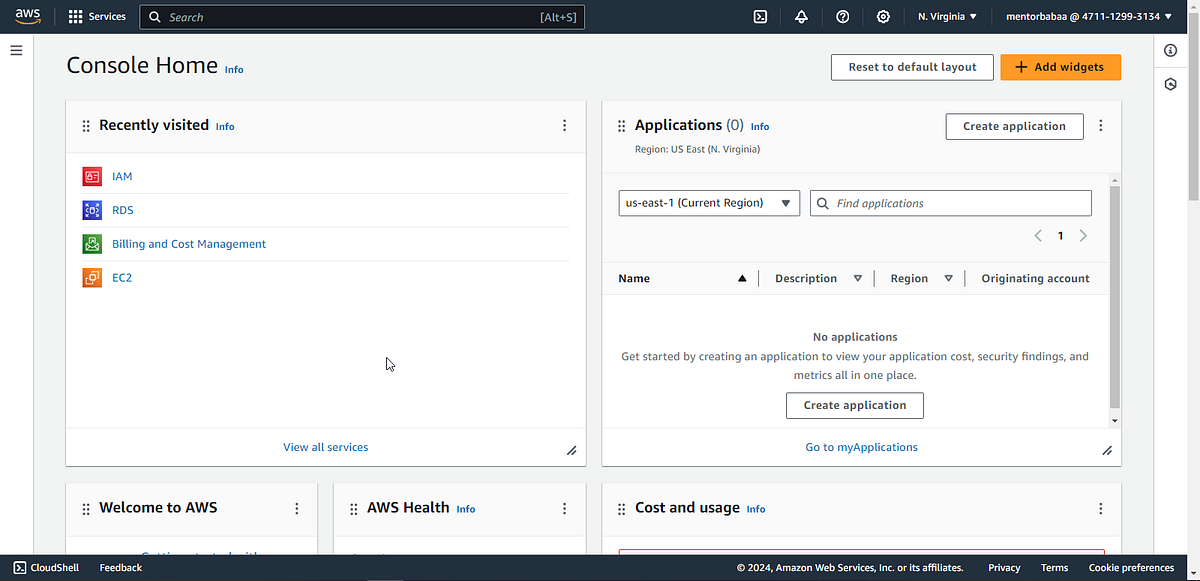Open CloudShell from the bottom status bar
Screen dimensions: 1200x581
point(46,567)
